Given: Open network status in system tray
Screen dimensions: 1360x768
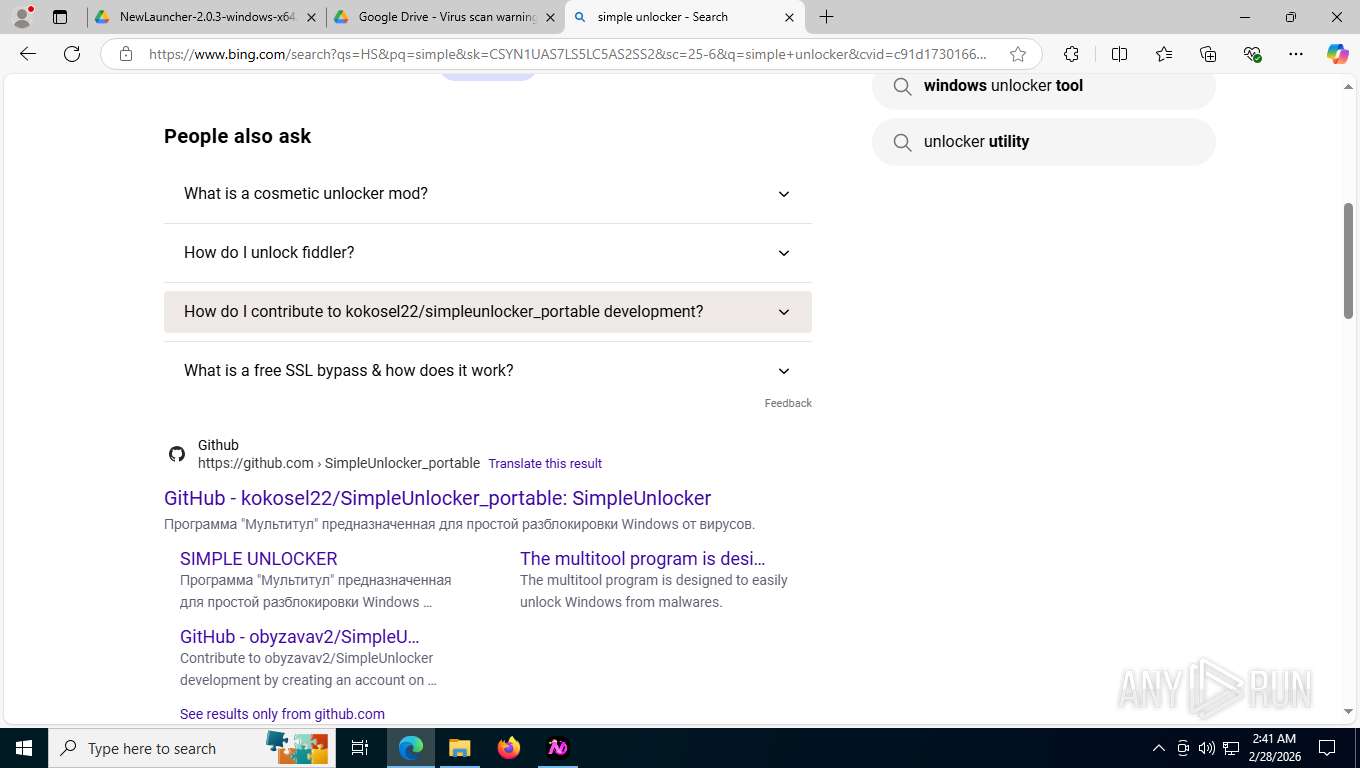Looking at the screenshot, I should pyautogui.click(x=1231, y=748).
